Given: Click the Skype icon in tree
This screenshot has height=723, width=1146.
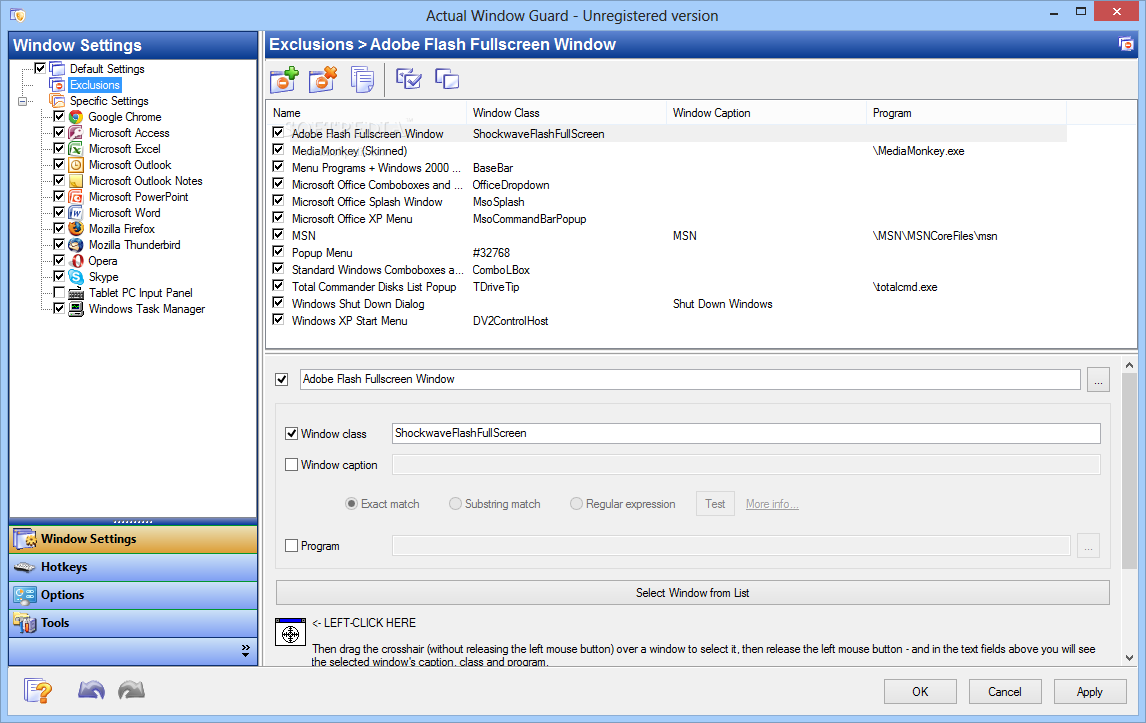Looking at the screenshot, I should tap(76, 277).
